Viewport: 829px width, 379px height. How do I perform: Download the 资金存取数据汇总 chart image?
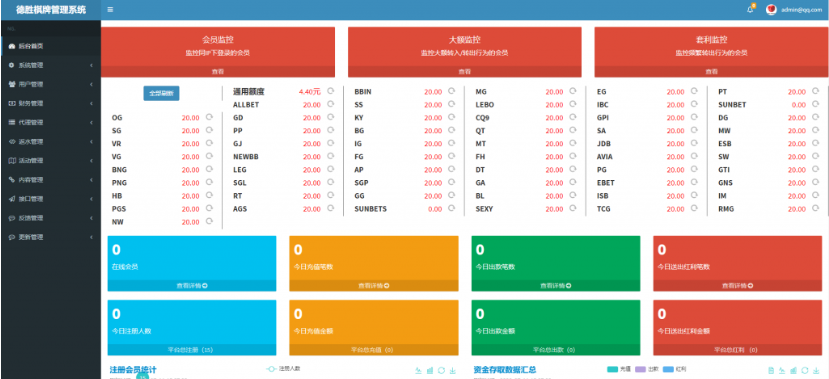[x=817, y=371]
